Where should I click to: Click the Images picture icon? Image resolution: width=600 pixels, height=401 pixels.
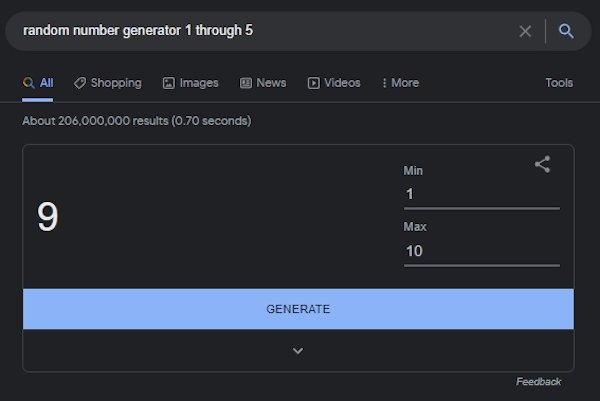coord(168,83)
